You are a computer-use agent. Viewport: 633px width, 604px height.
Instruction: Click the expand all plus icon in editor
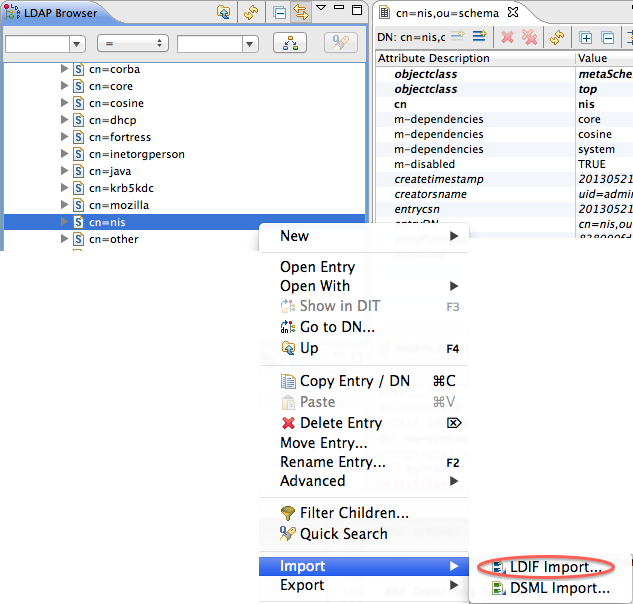586,37
